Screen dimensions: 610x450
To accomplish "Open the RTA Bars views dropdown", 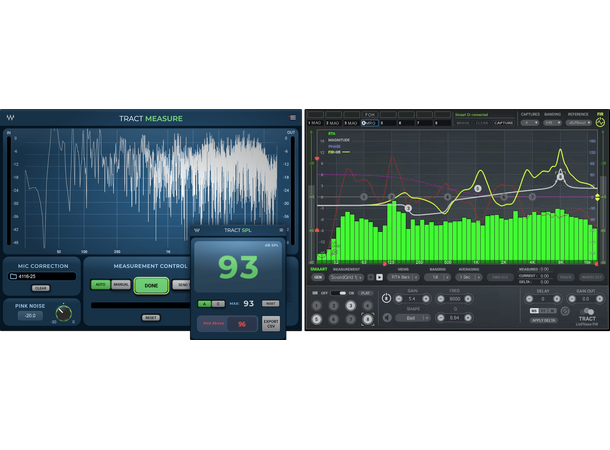I will [x=403, y=277].
